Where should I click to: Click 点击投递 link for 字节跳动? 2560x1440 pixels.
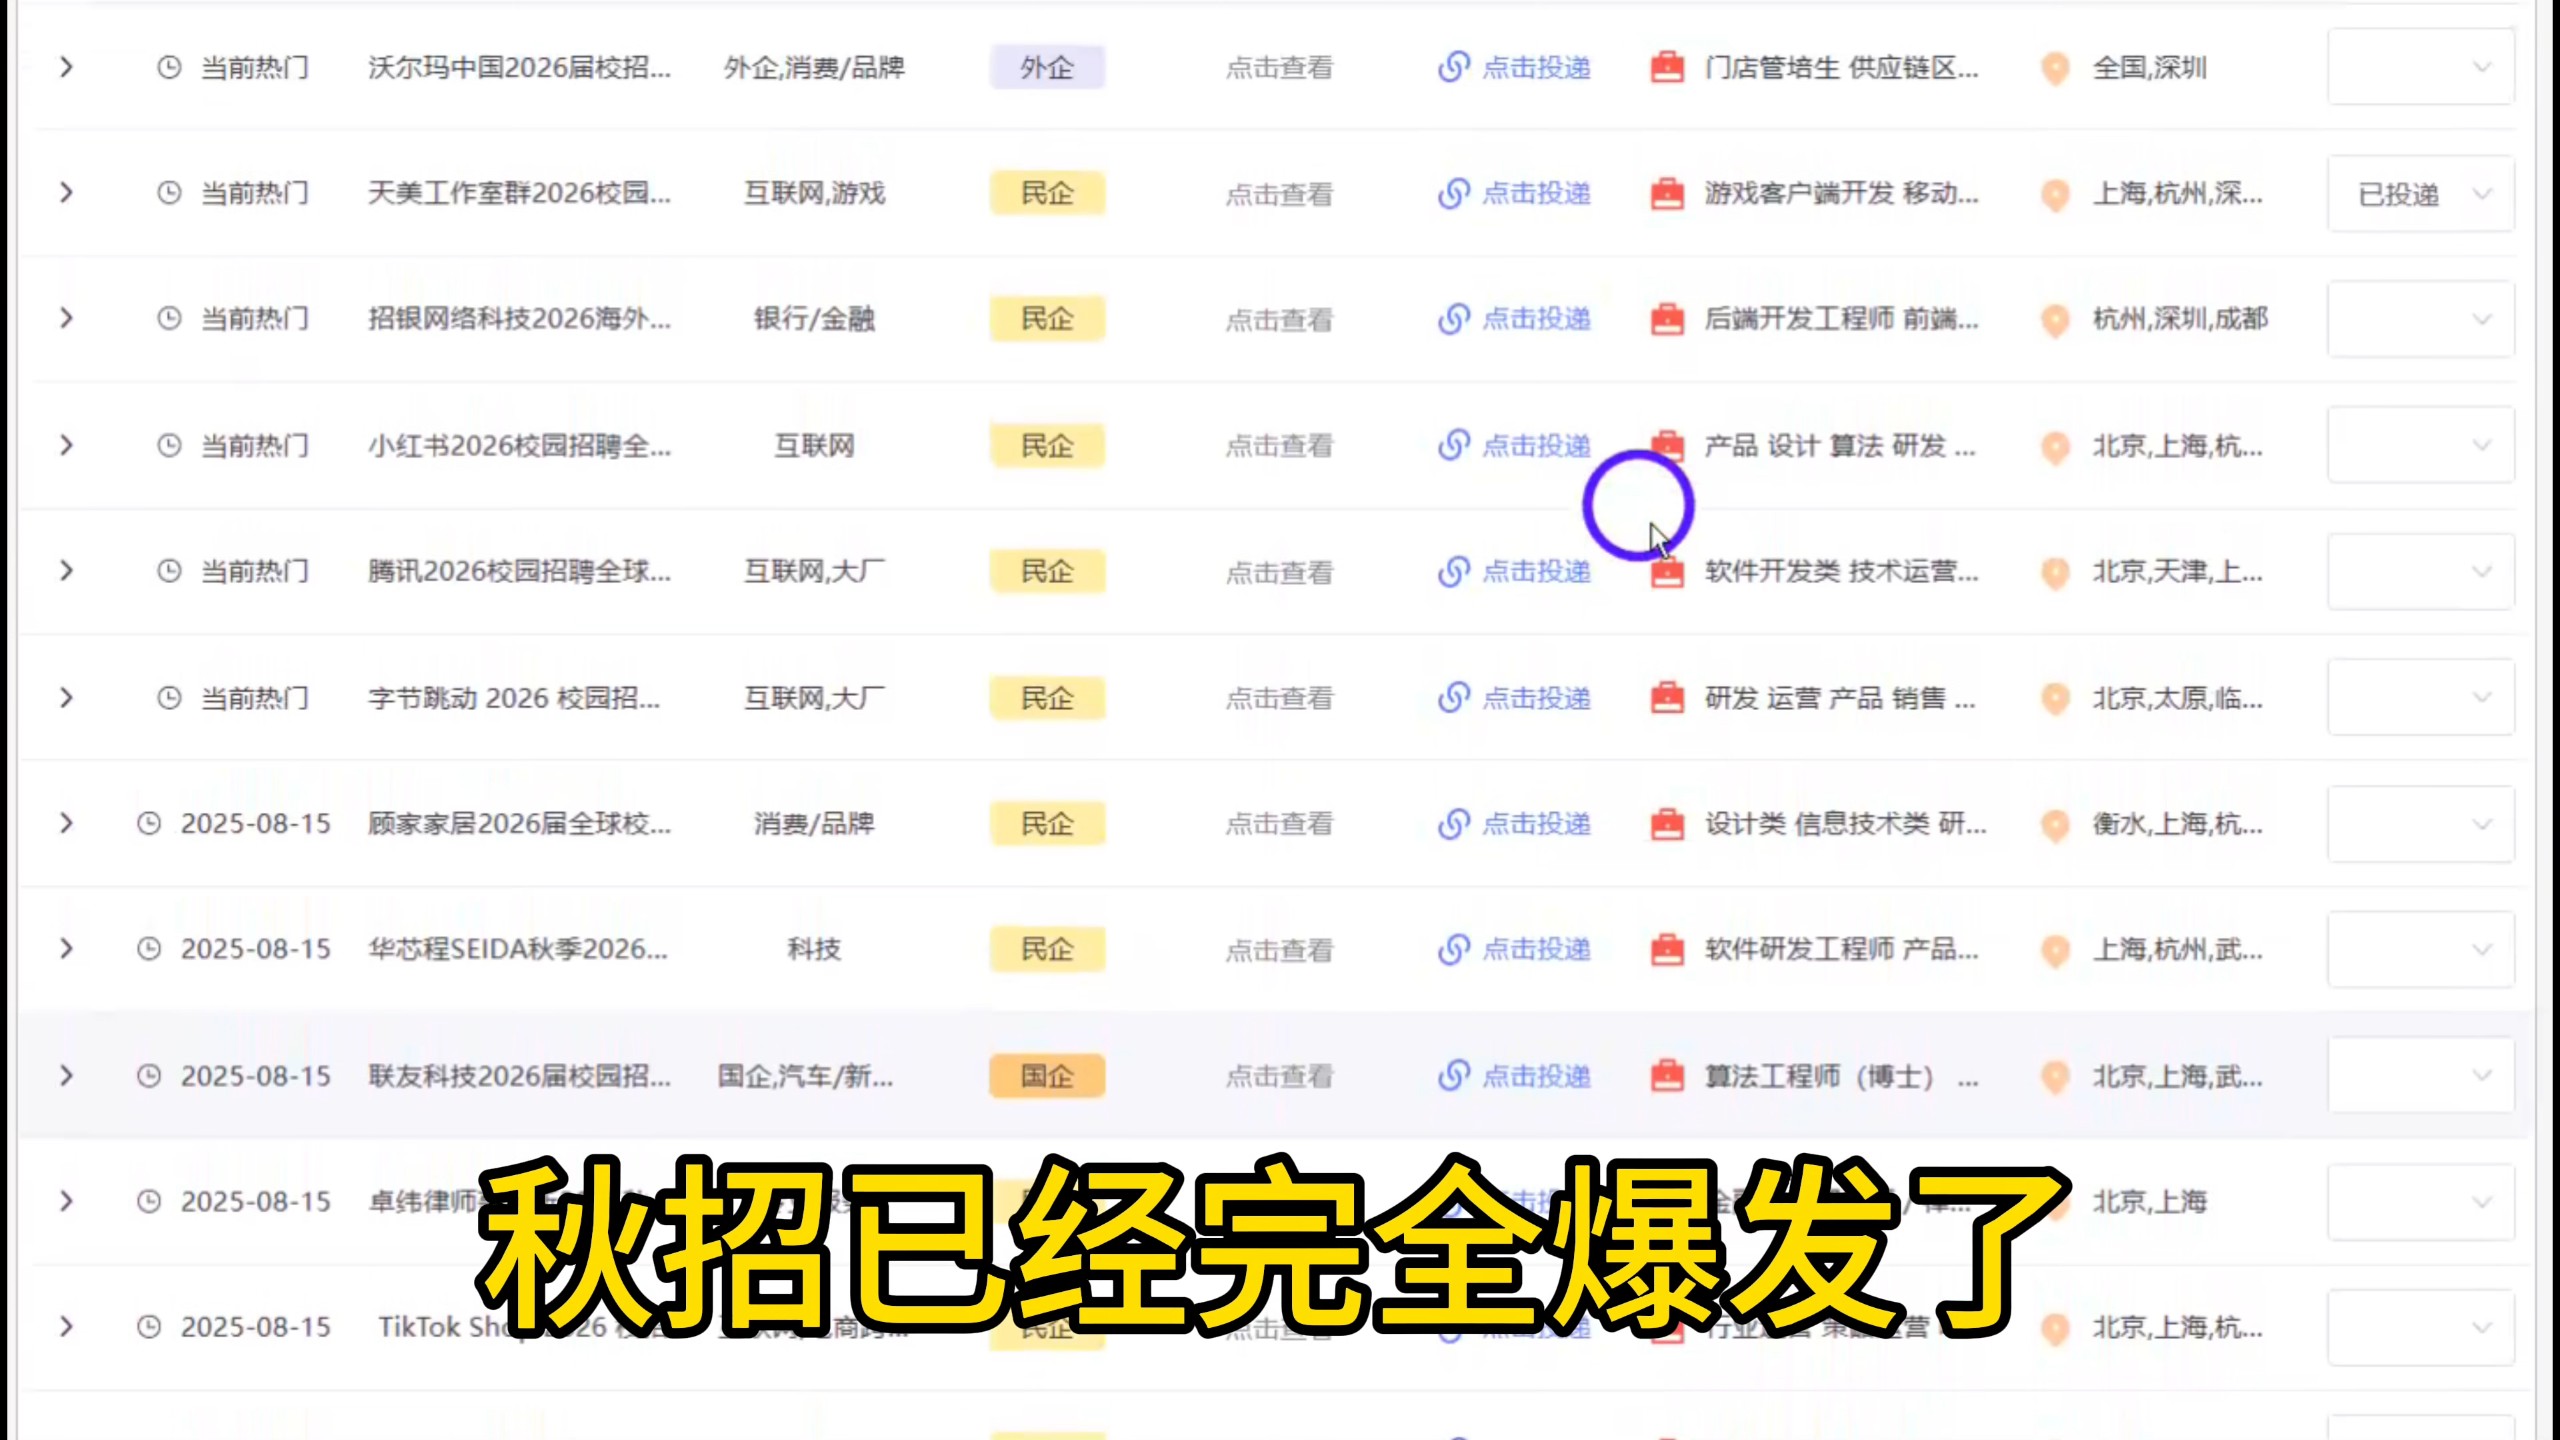1514,697
